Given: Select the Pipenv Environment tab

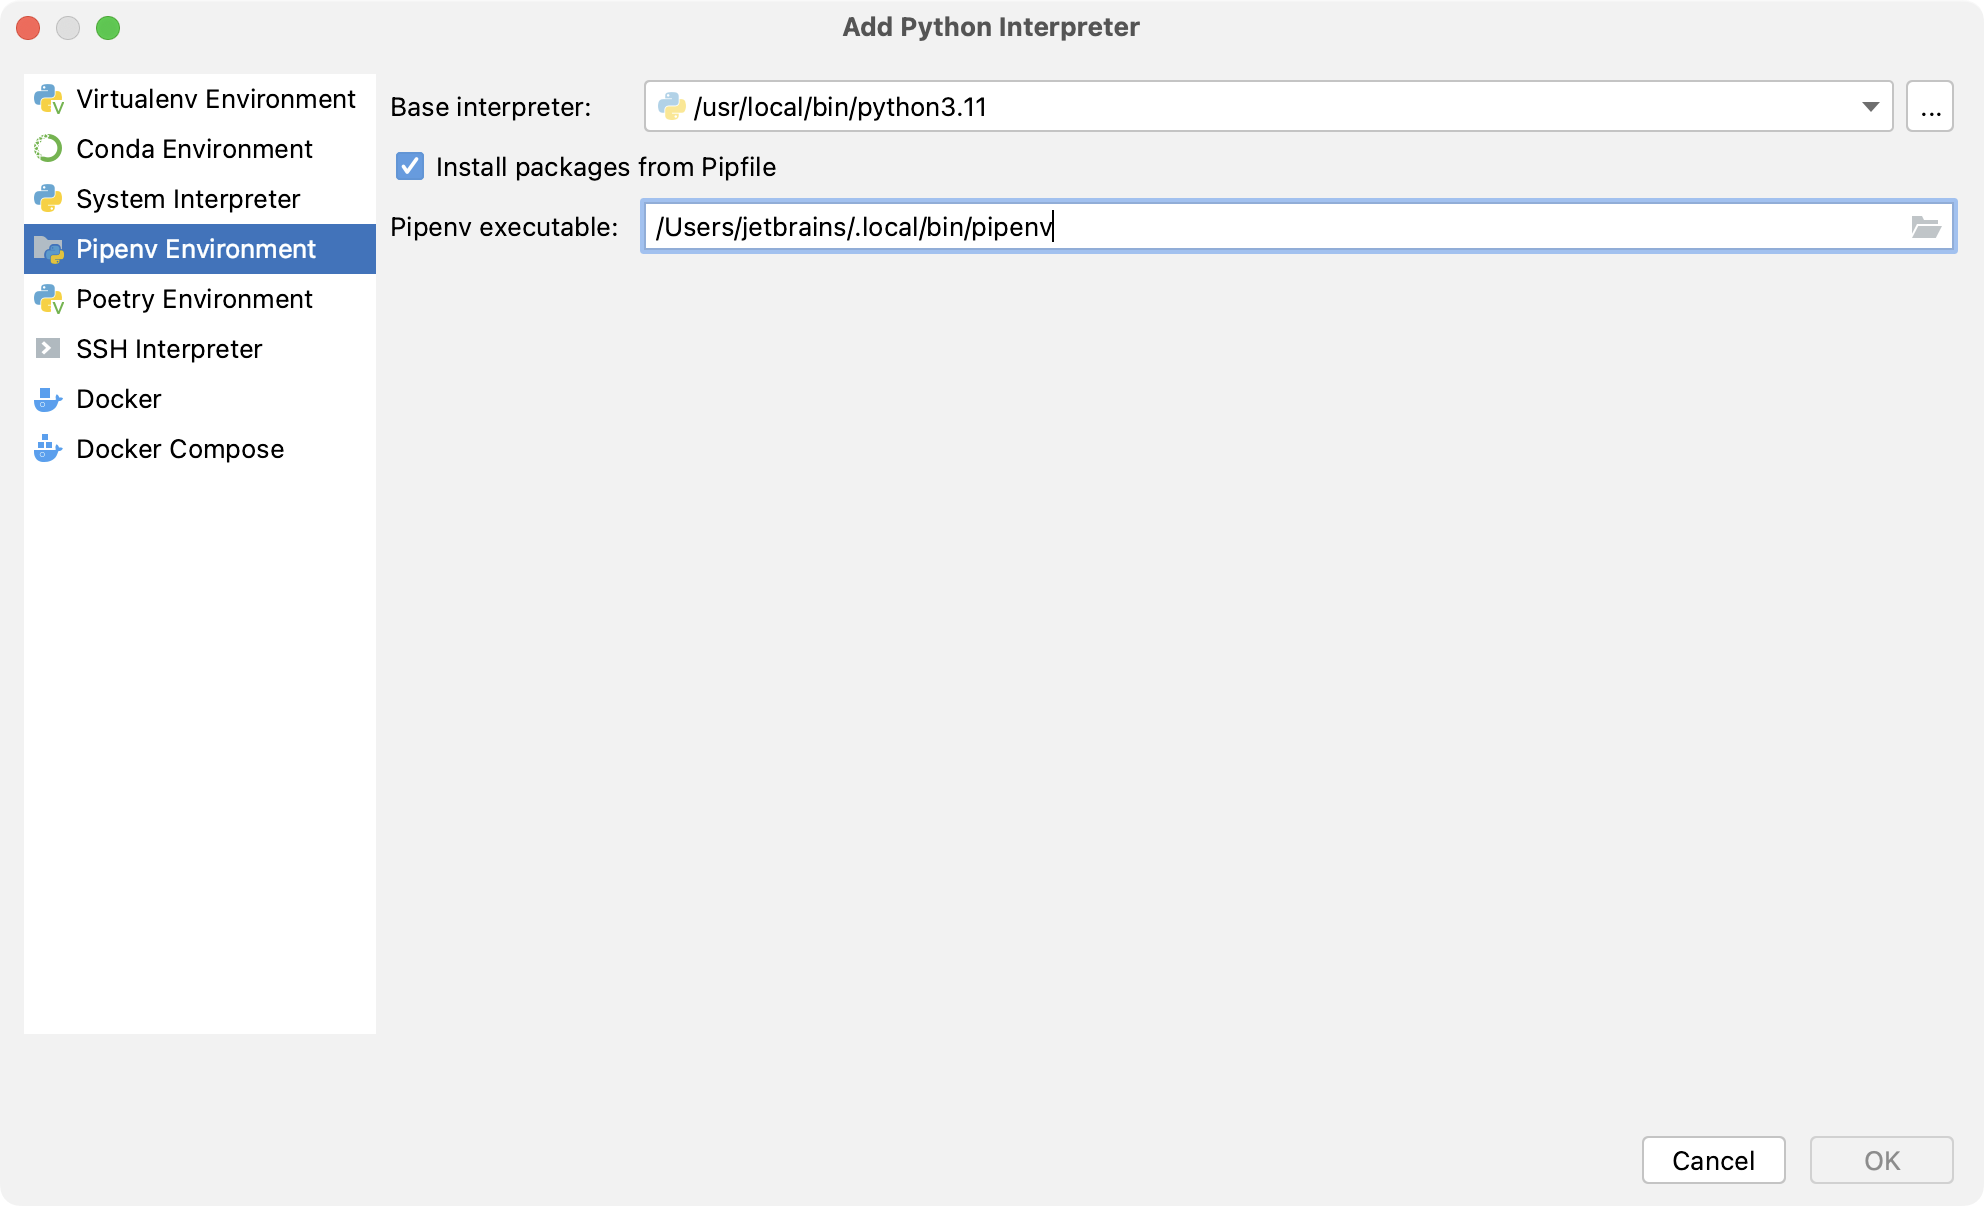Looking at the screenshot, I should click(x=198, y=248).
